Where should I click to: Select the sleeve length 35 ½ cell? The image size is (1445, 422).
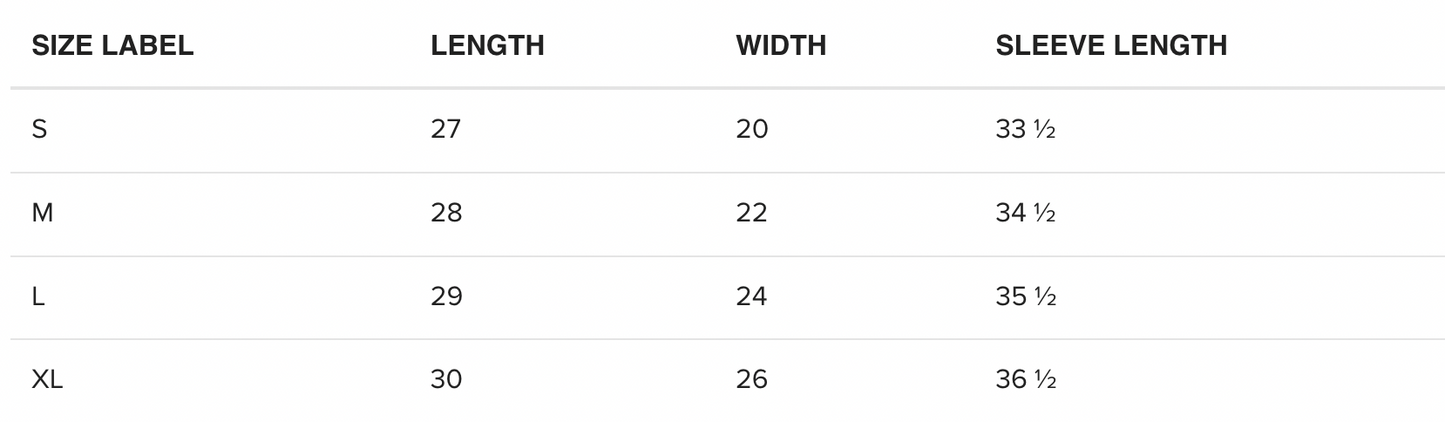[x=1026, y=297]
